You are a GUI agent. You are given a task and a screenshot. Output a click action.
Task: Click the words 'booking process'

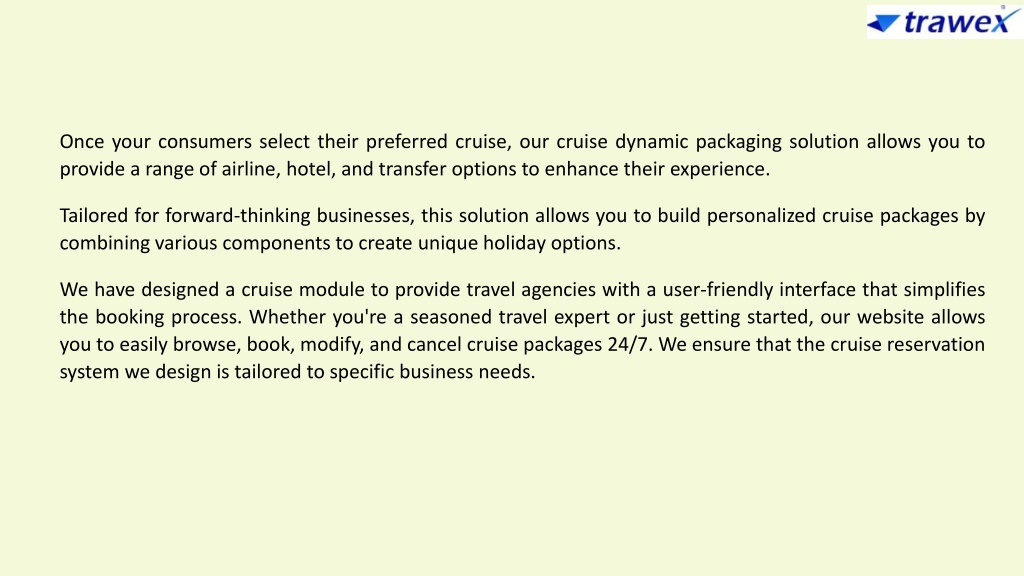[x=168, y=317]
